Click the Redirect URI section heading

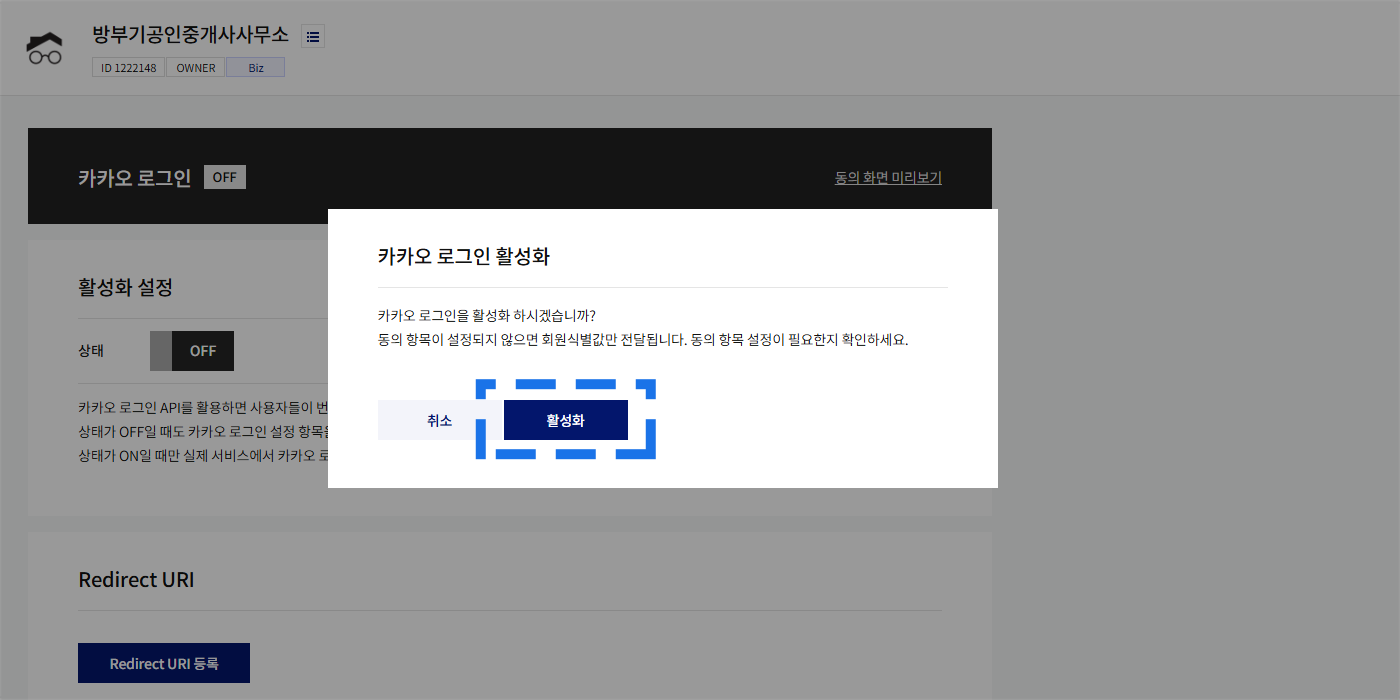(136, 580)
